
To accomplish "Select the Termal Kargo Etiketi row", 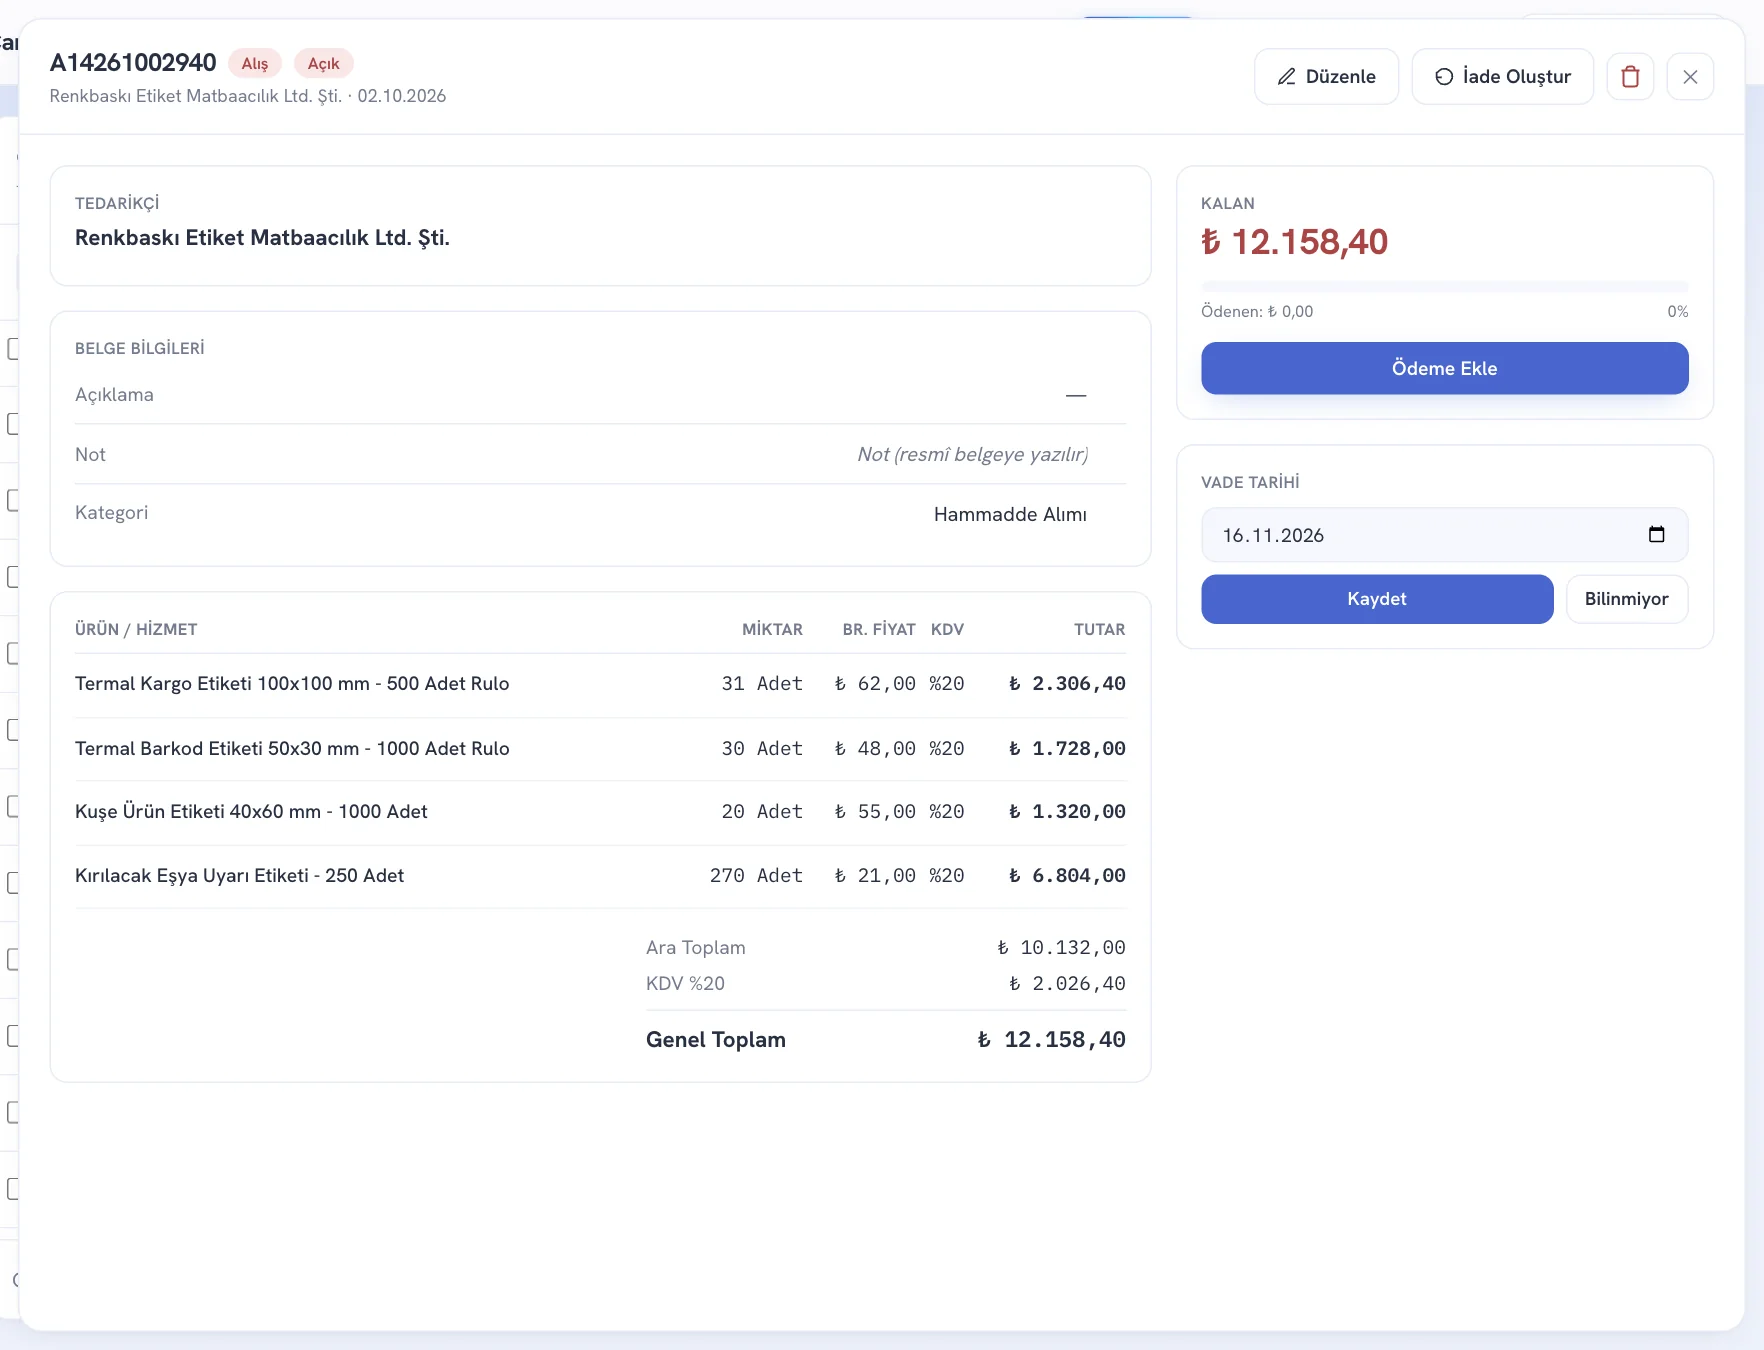I will click(x=600, y=684).
